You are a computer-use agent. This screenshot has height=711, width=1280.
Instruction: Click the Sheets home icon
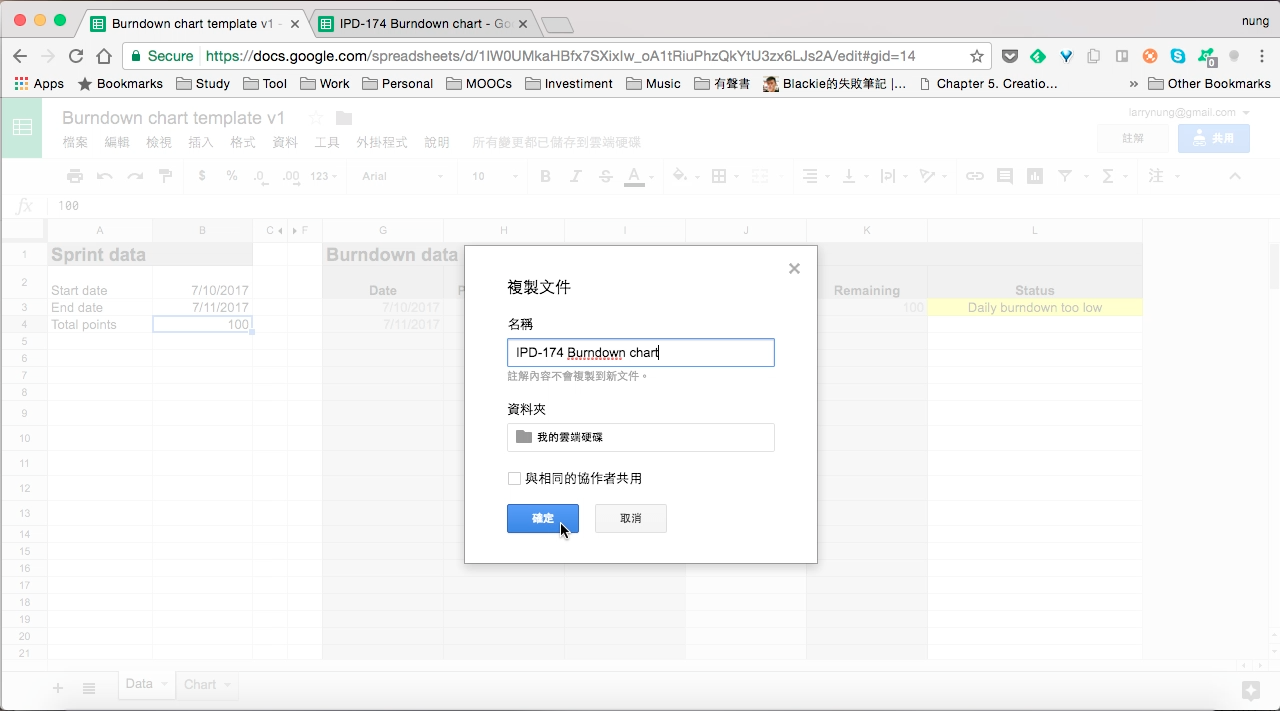point(21,127)
